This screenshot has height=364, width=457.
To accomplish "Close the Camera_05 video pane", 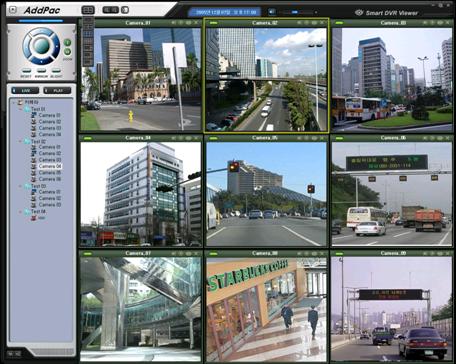I will 322,138.
